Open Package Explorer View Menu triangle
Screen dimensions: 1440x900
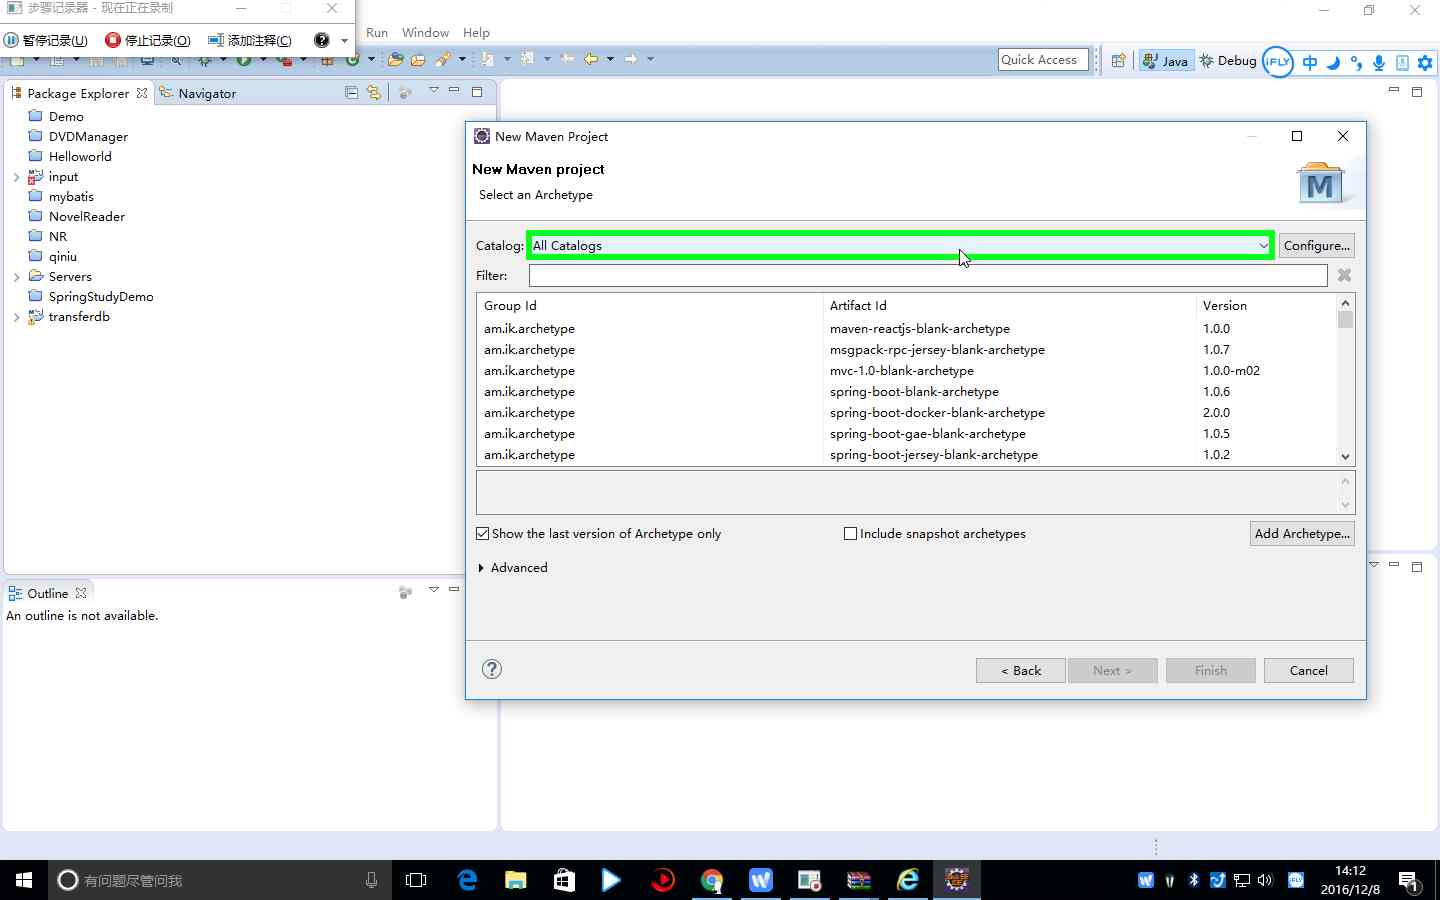433,90
